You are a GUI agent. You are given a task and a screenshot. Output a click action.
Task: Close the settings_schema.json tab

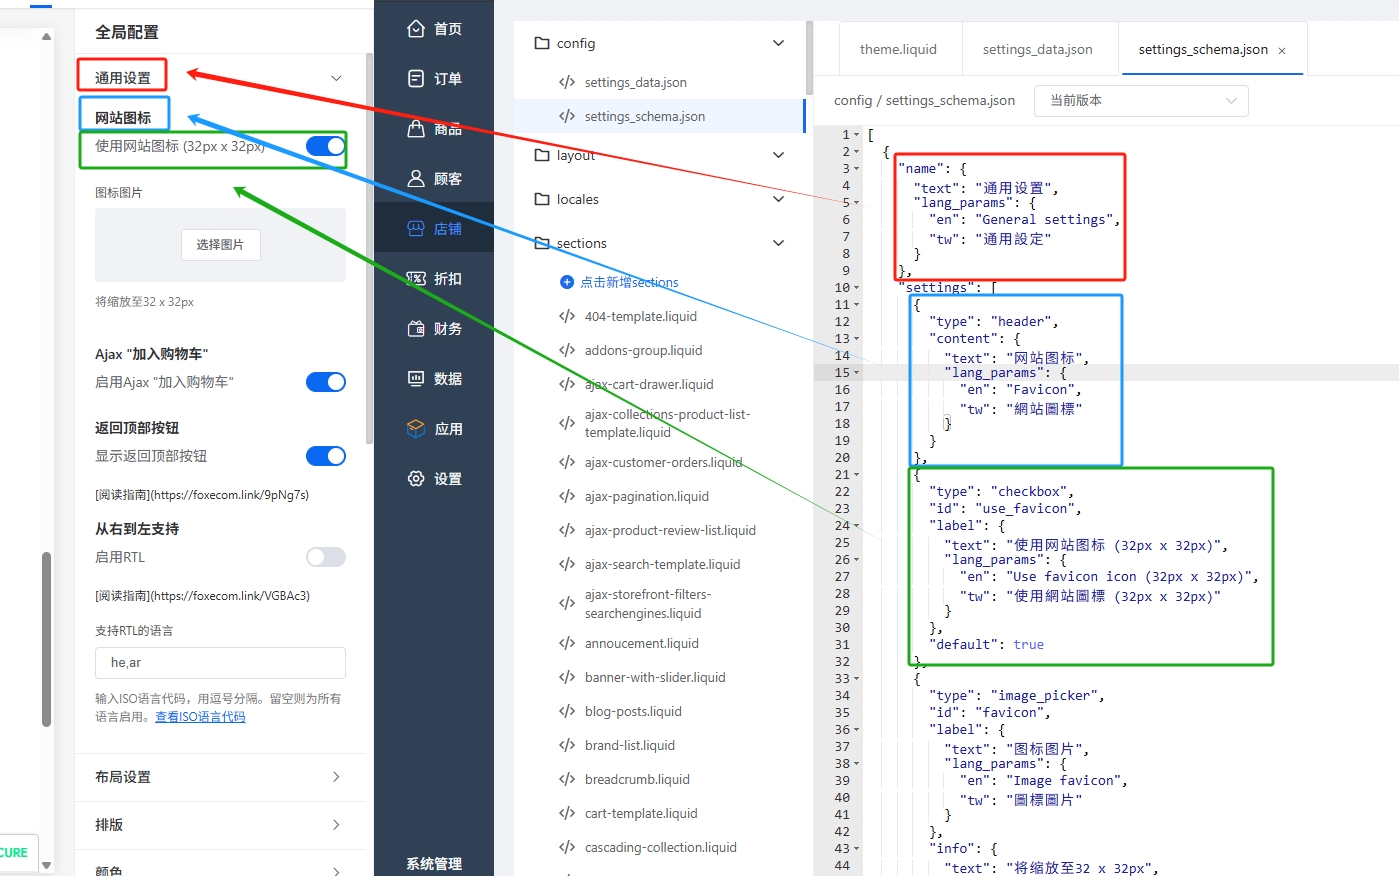[x=1282, y=50]
